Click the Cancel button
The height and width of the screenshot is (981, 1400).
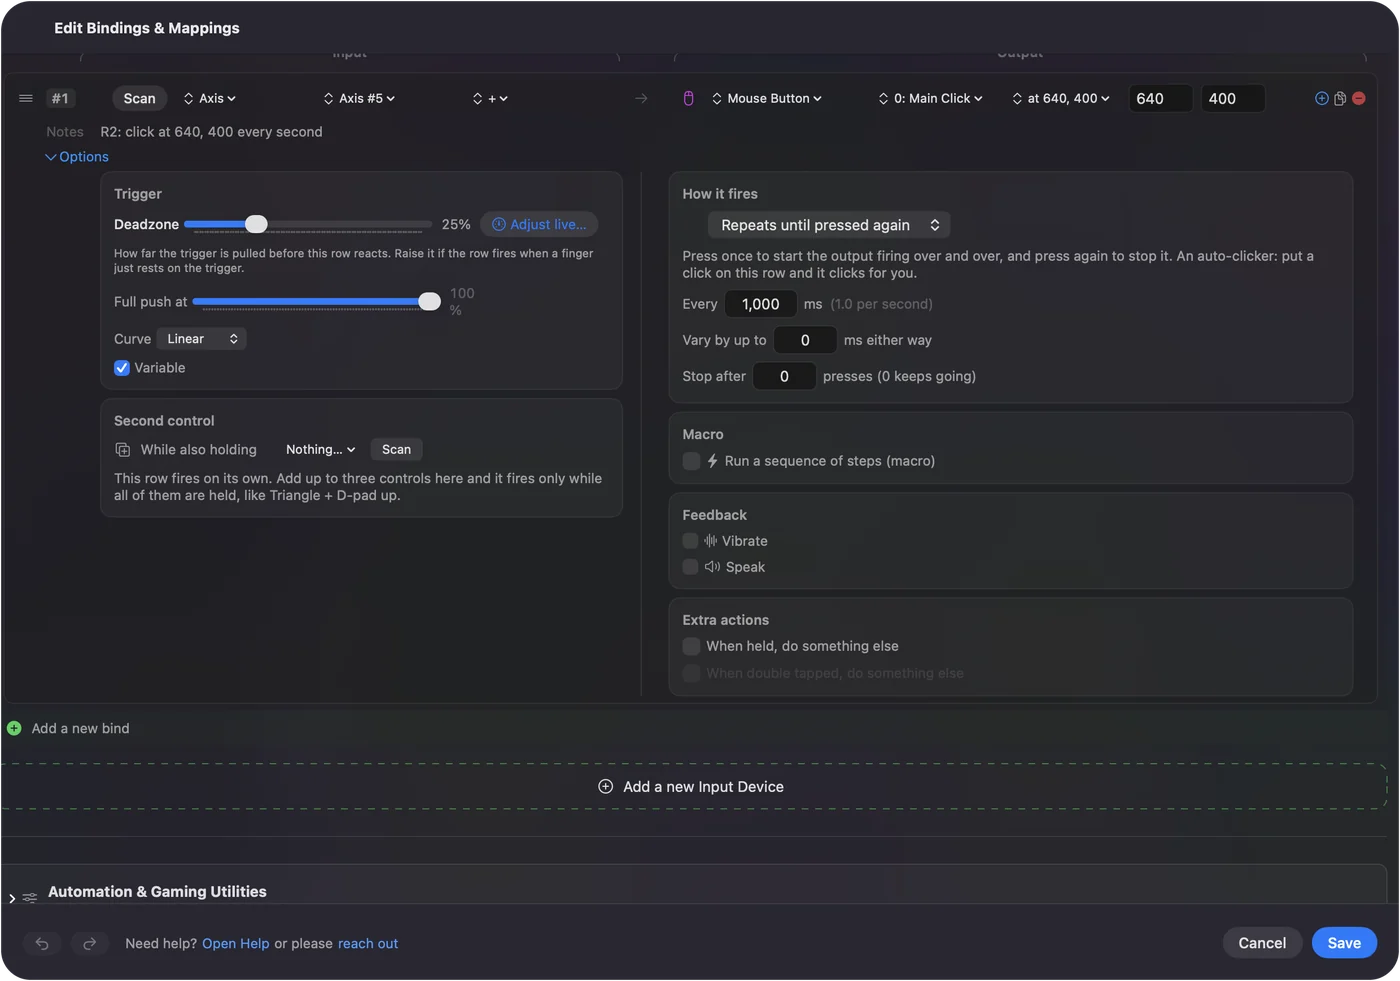(1262, 943)
